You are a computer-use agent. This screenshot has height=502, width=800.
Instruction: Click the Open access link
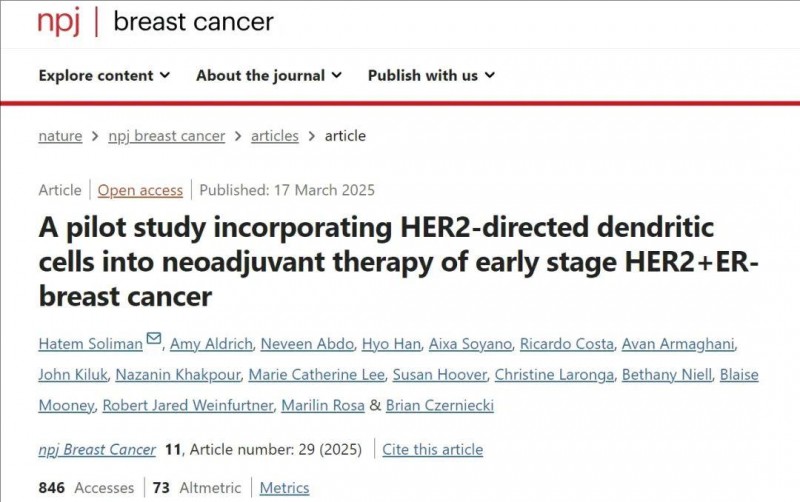coord(140,190)
